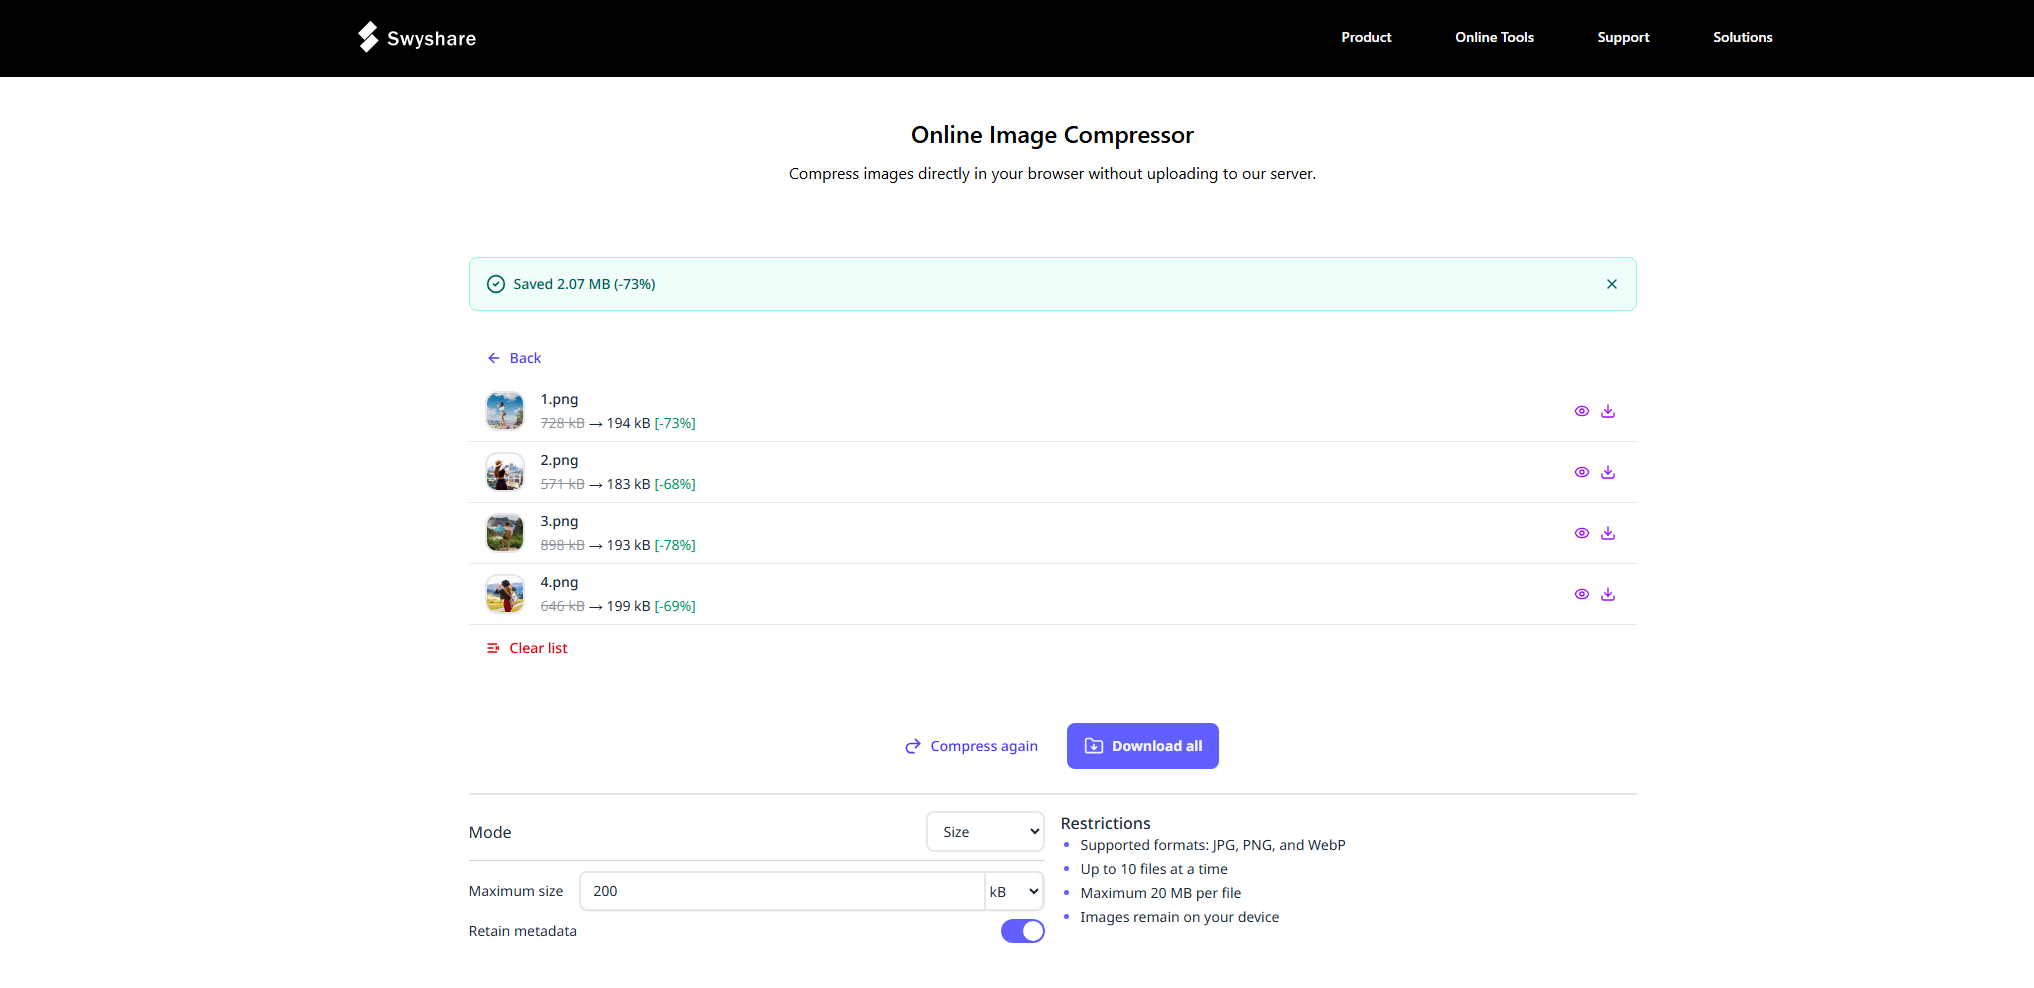Screen dimensions: 2034x988
Task: Disable the Retain metadata toggle
Action: pos(1022,930)
